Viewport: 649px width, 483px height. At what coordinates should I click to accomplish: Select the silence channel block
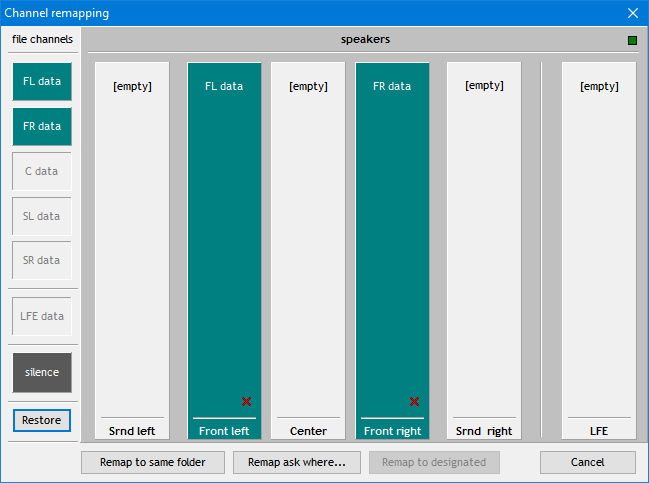pos(42,372)
